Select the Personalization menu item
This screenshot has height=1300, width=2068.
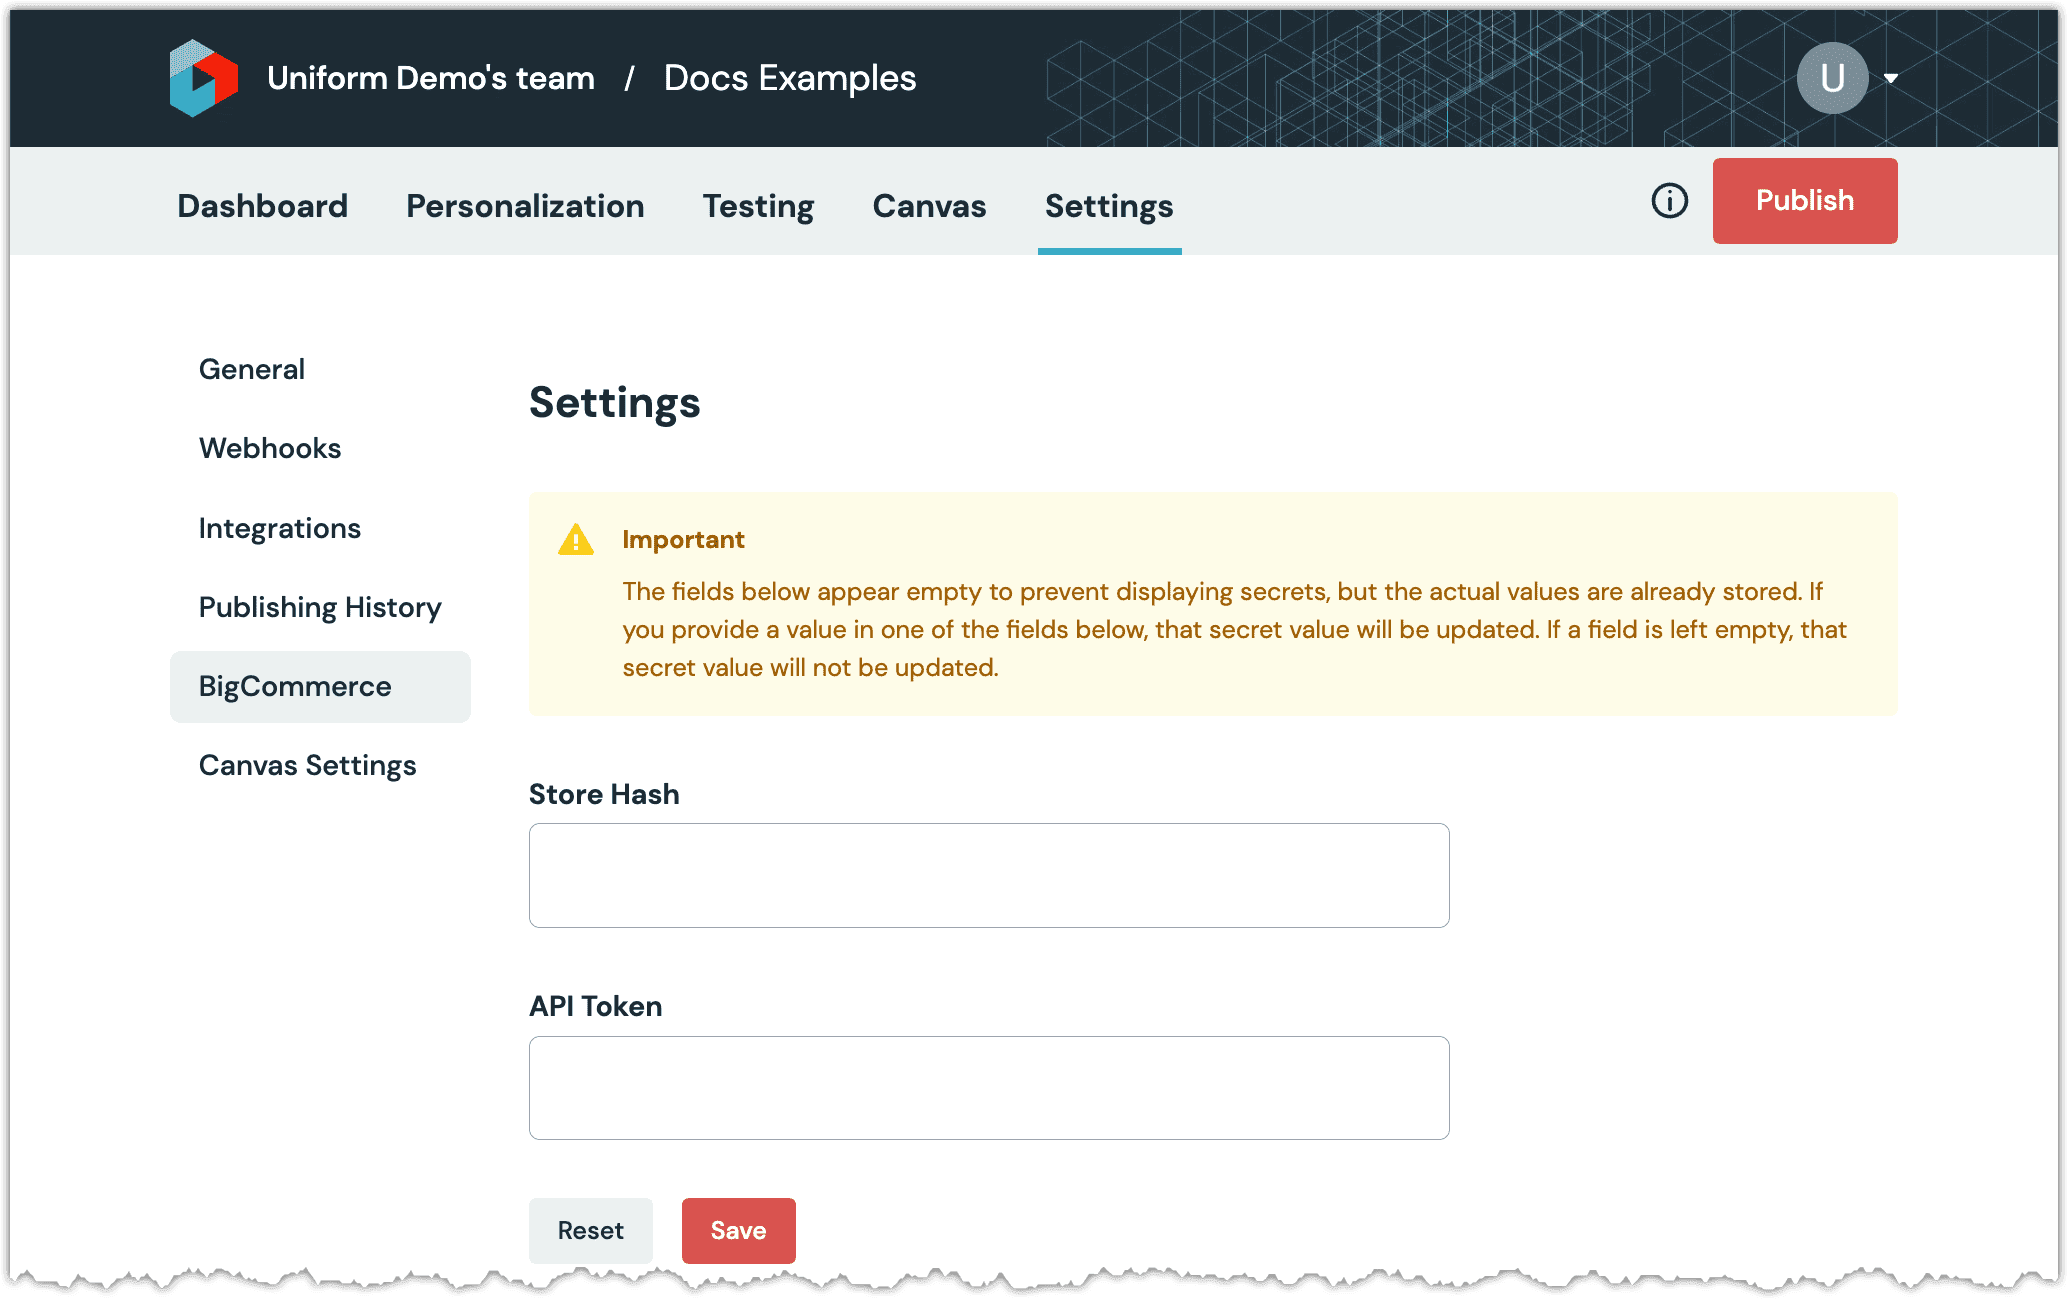pyautogui.click(x=526, y=205)
